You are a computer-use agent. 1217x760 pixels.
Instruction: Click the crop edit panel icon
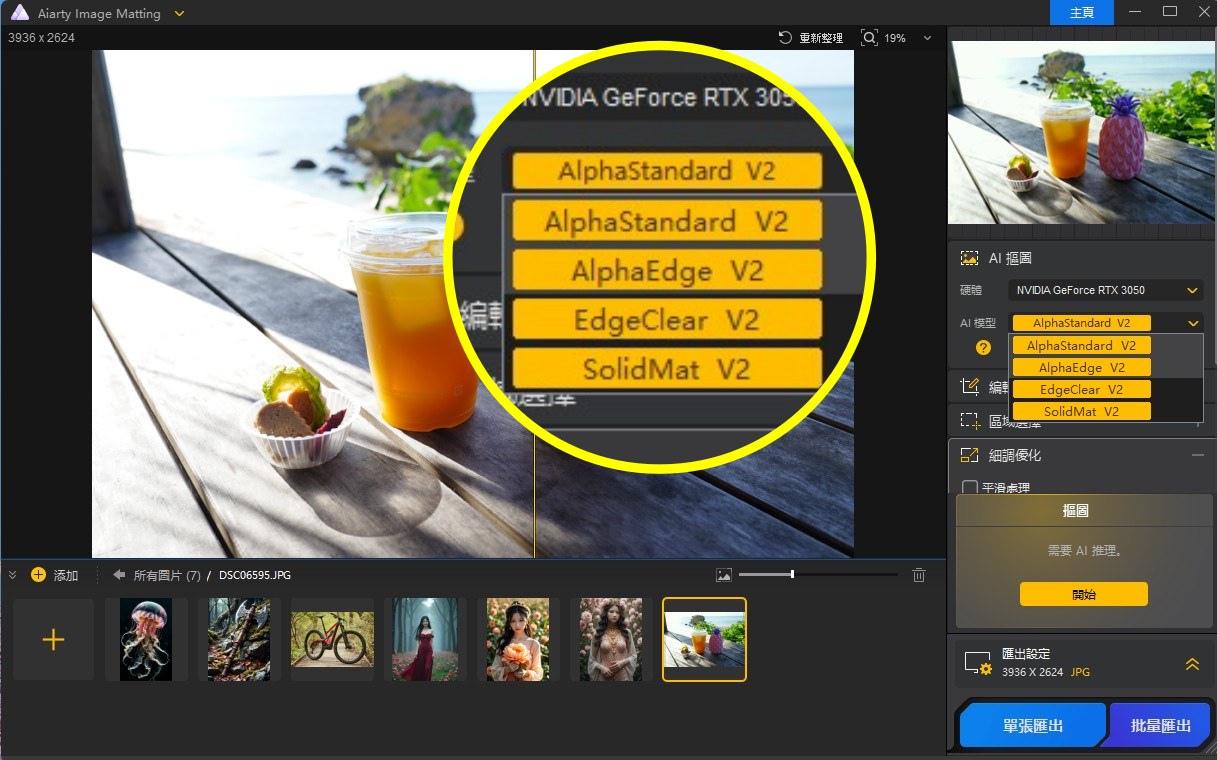click(x=968, y=387)
